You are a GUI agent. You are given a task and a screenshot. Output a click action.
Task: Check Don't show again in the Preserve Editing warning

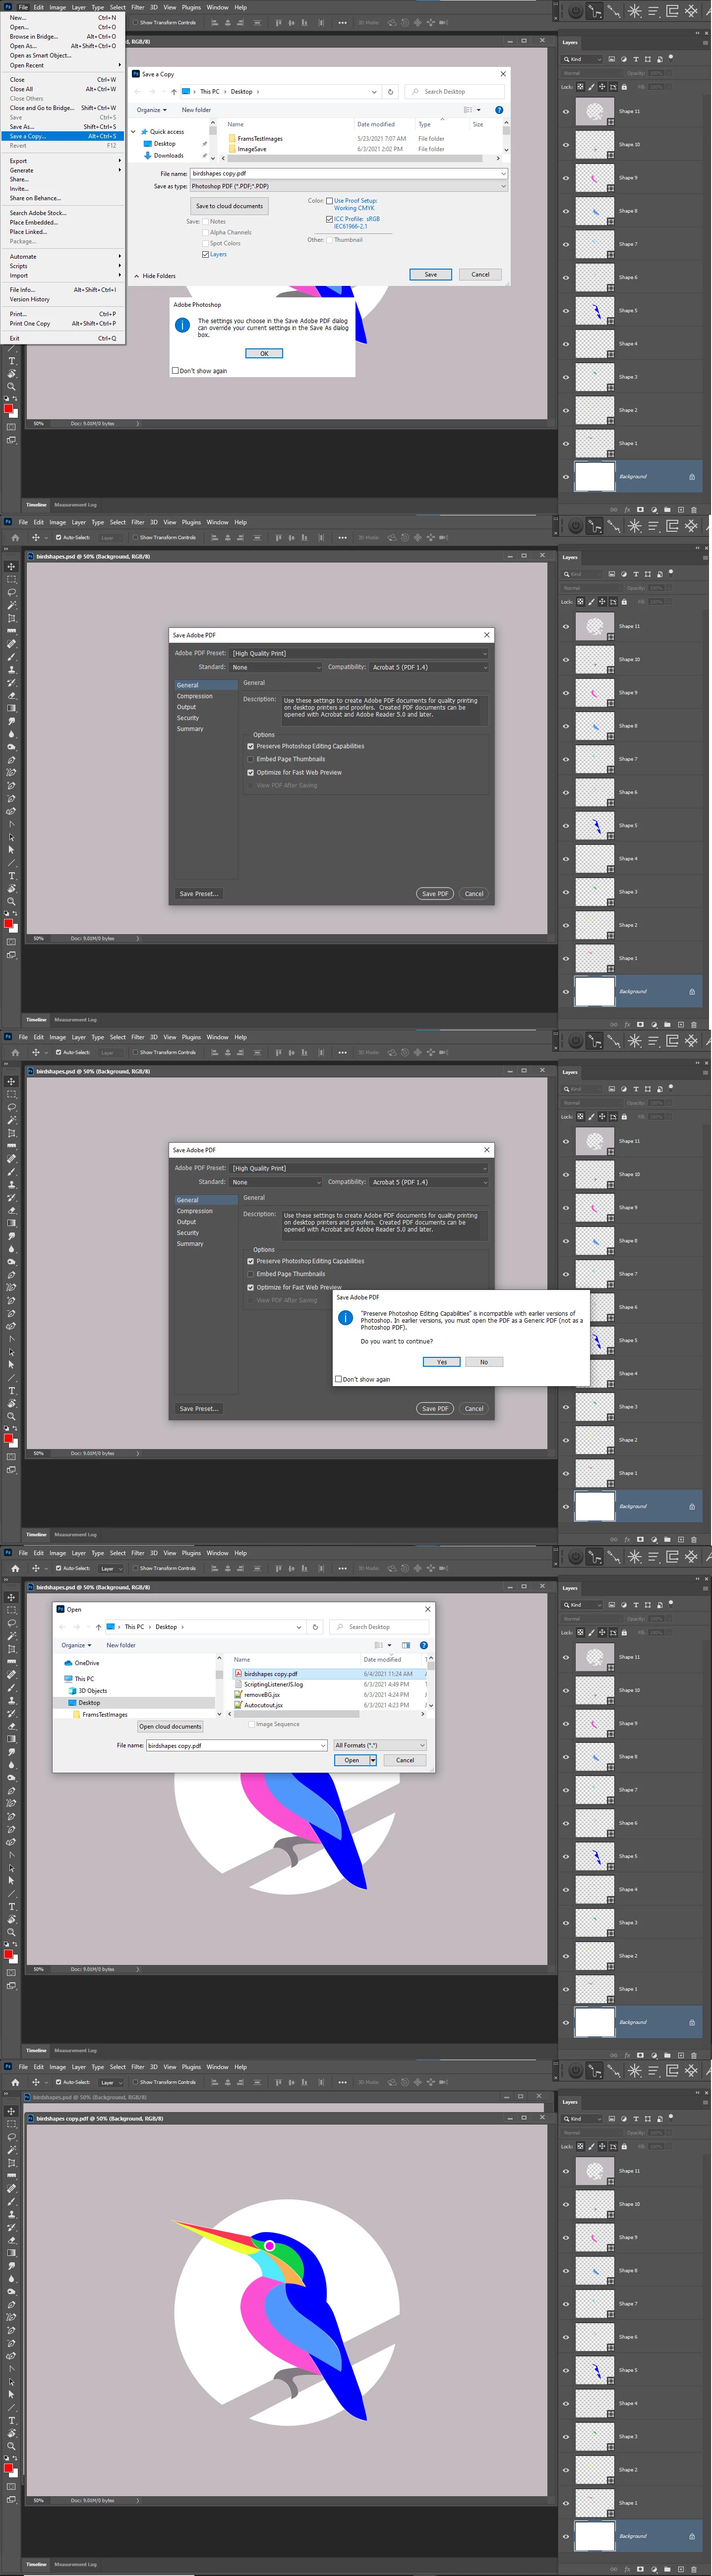coord(339,1379)
